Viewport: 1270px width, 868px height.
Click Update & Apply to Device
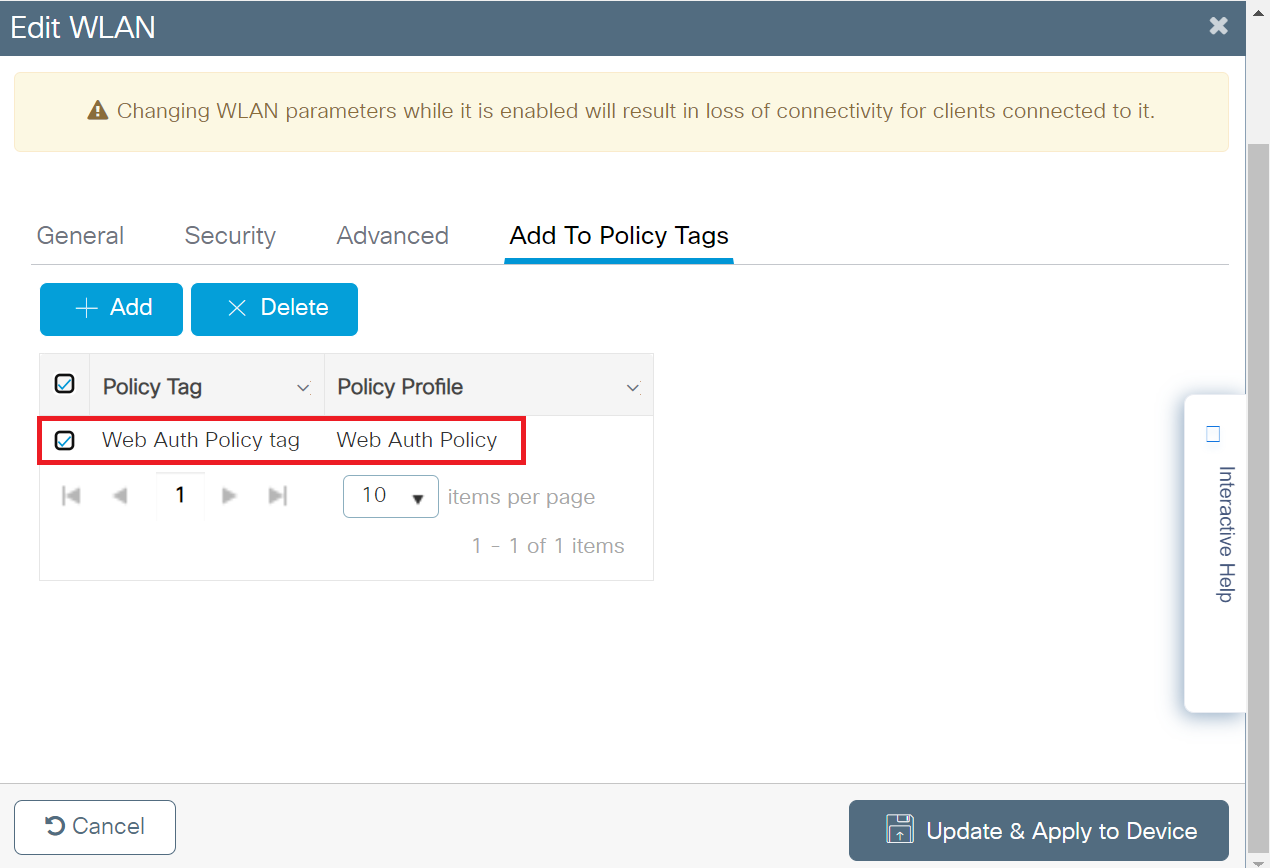1038,831
